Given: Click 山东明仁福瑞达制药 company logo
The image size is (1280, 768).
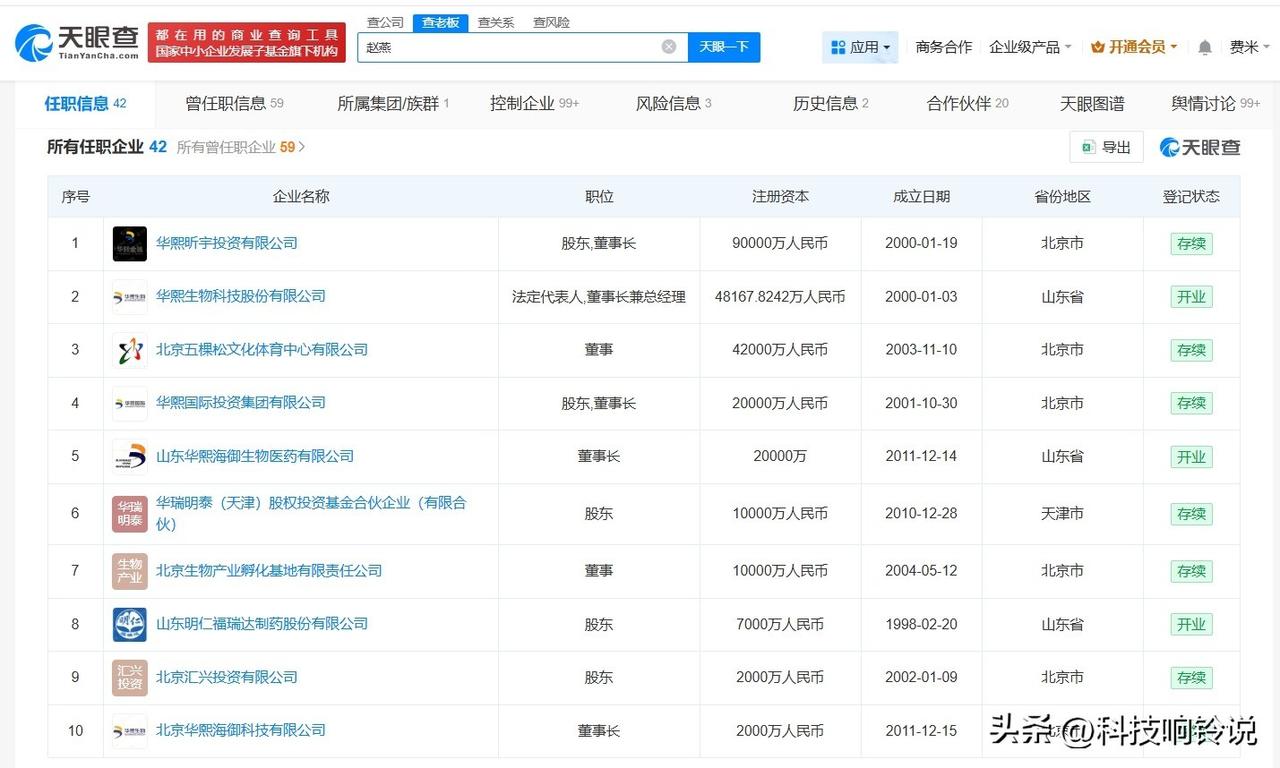Looking at the screenshot, I should pyautogui.click(x=130, y=624).
